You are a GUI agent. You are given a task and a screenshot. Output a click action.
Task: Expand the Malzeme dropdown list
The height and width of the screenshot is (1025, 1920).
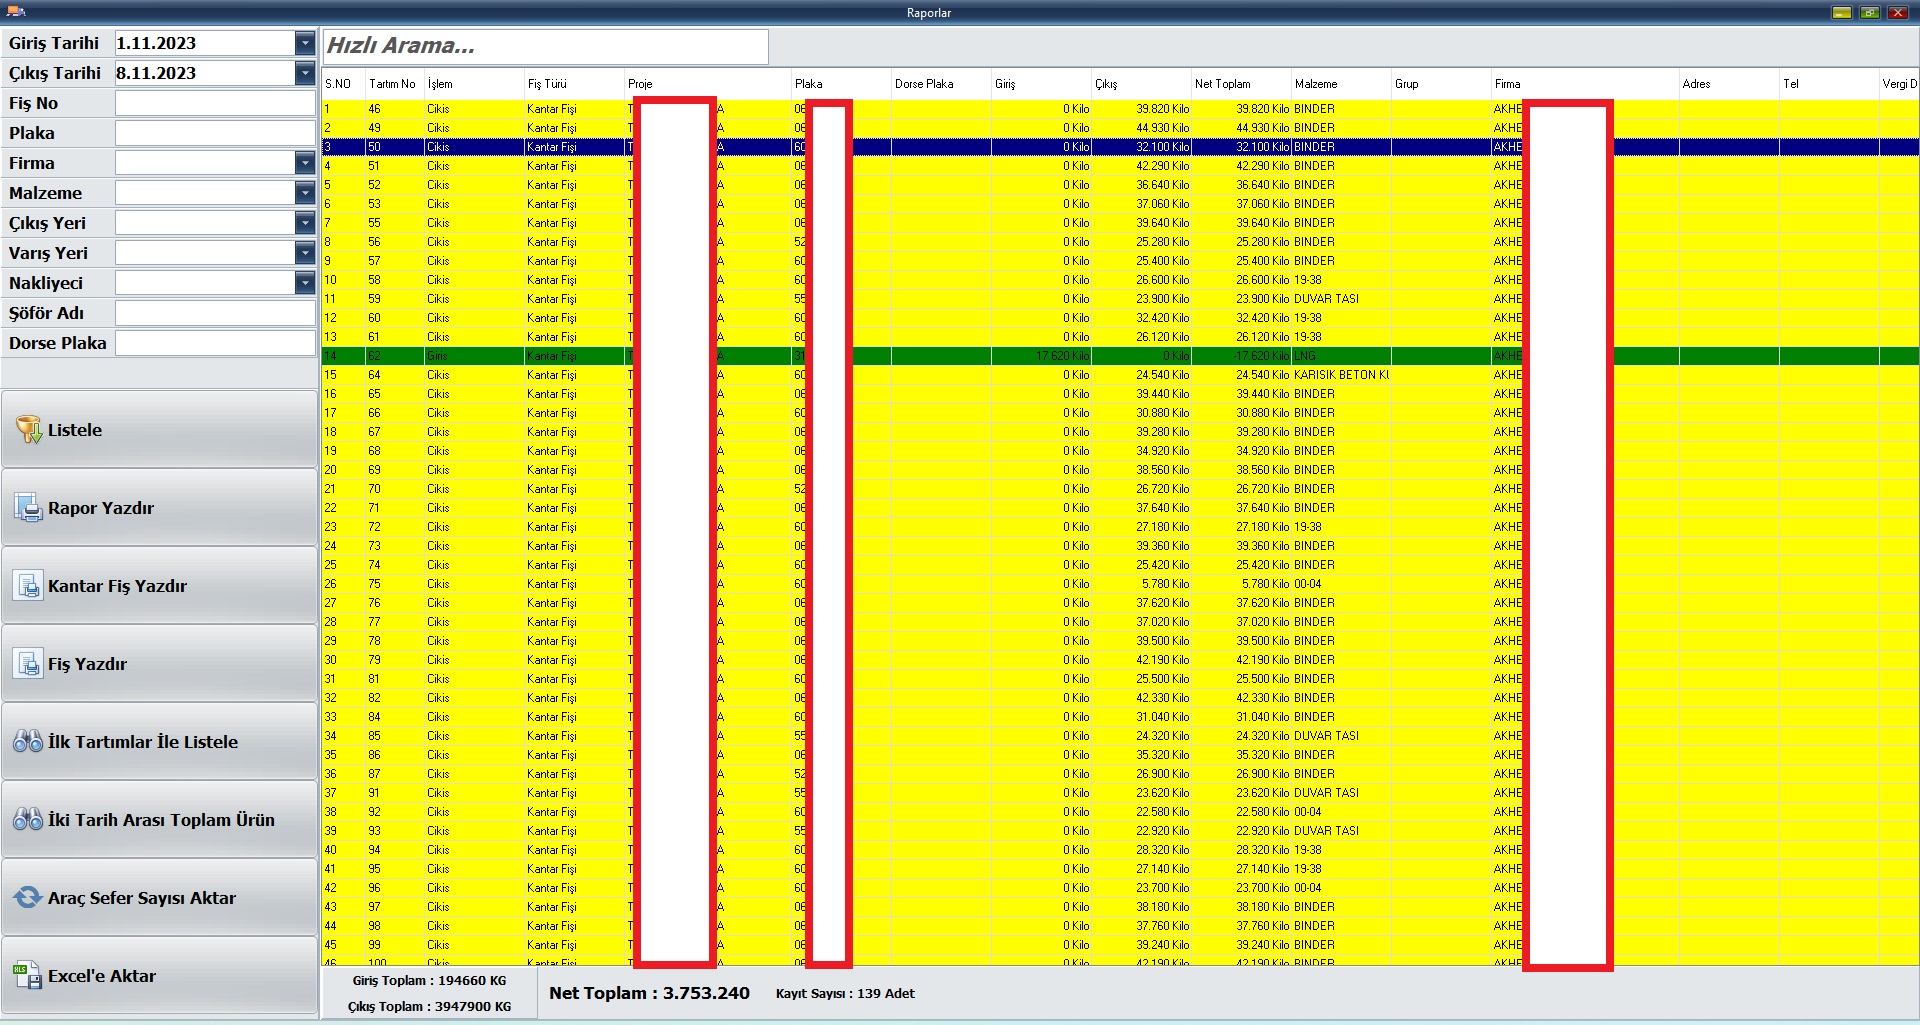(305, 193)
